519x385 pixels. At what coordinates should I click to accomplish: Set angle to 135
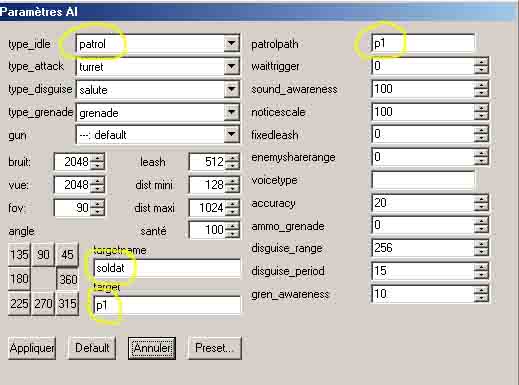(19, 255)
